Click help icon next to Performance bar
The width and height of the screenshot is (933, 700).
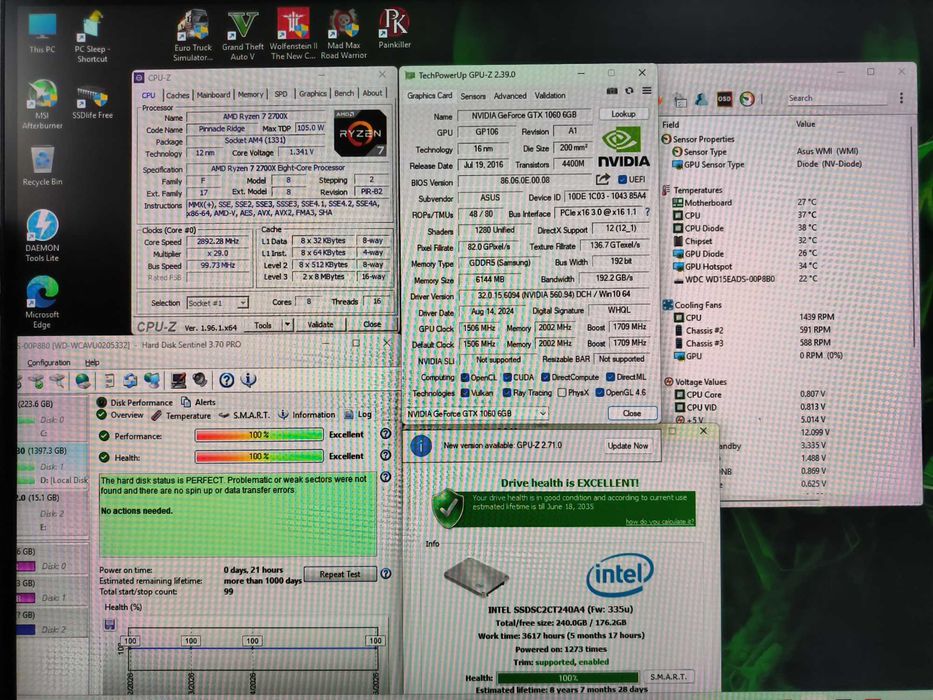[x=386, y=434]
